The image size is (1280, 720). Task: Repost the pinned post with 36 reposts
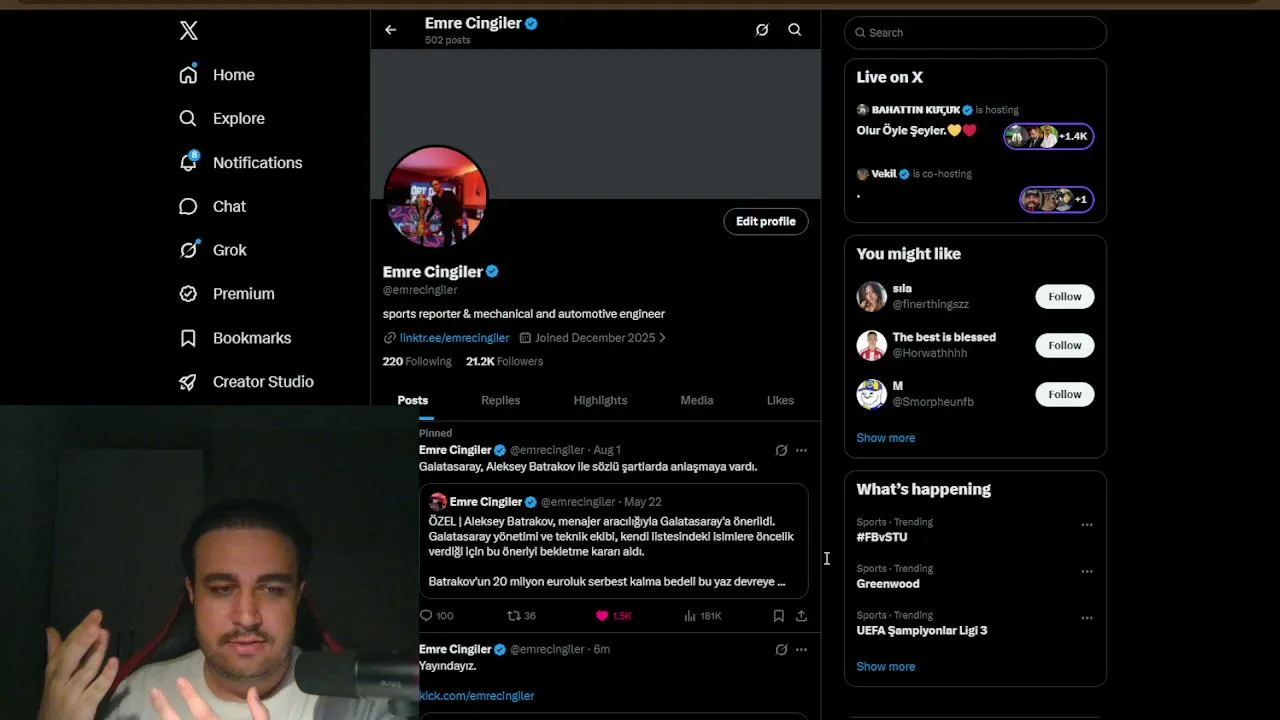click(521, 616)
